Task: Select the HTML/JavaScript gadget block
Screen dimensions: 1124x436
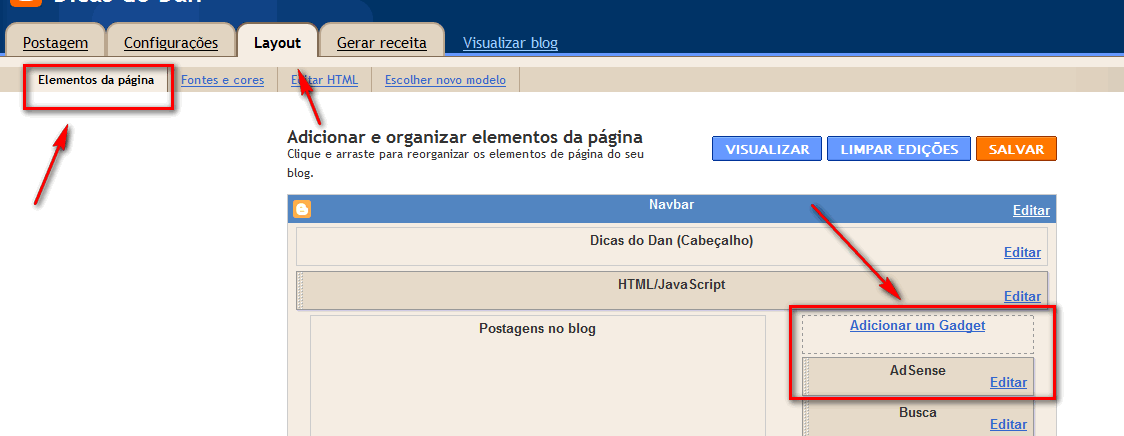Action: click(x=672, y=290)
